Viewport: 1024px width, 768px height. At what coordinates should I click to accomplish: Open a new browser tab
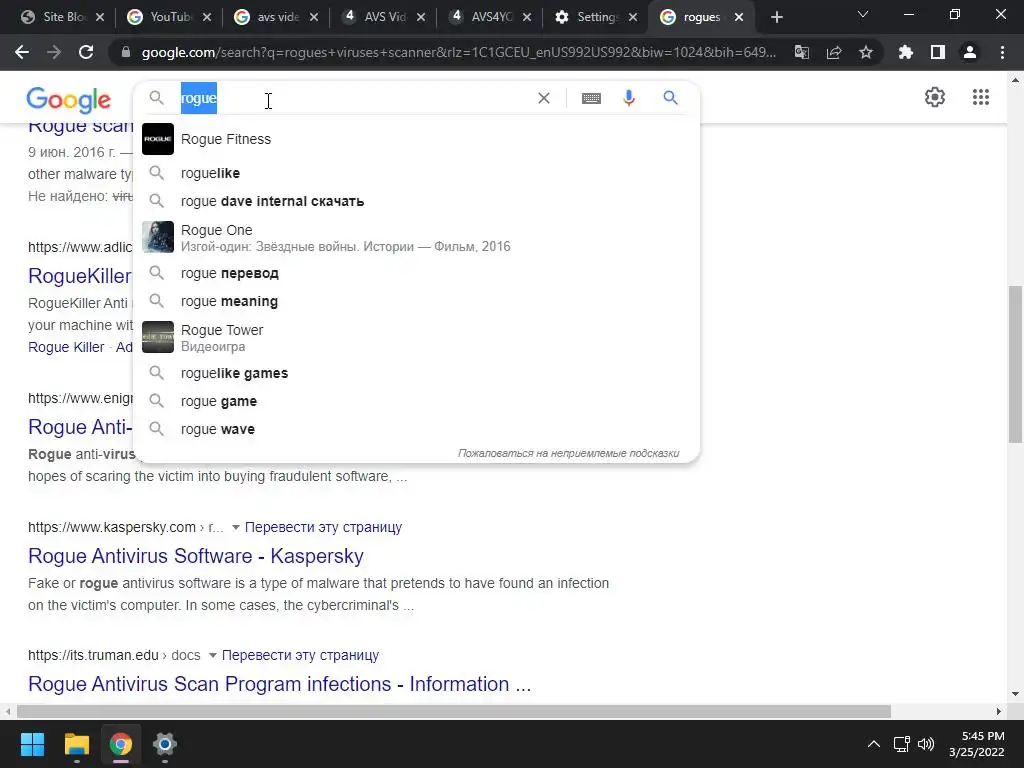click(x=776, y=17)
